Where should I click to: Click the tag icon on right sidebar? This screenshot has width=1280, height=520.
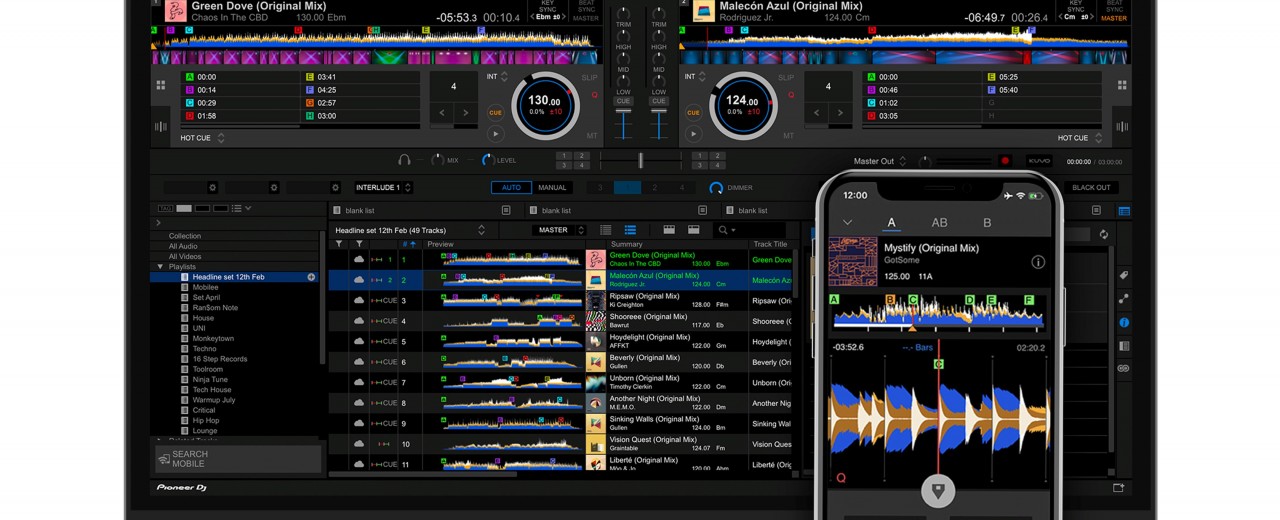pyautogui.click(x=1123, y=275)
